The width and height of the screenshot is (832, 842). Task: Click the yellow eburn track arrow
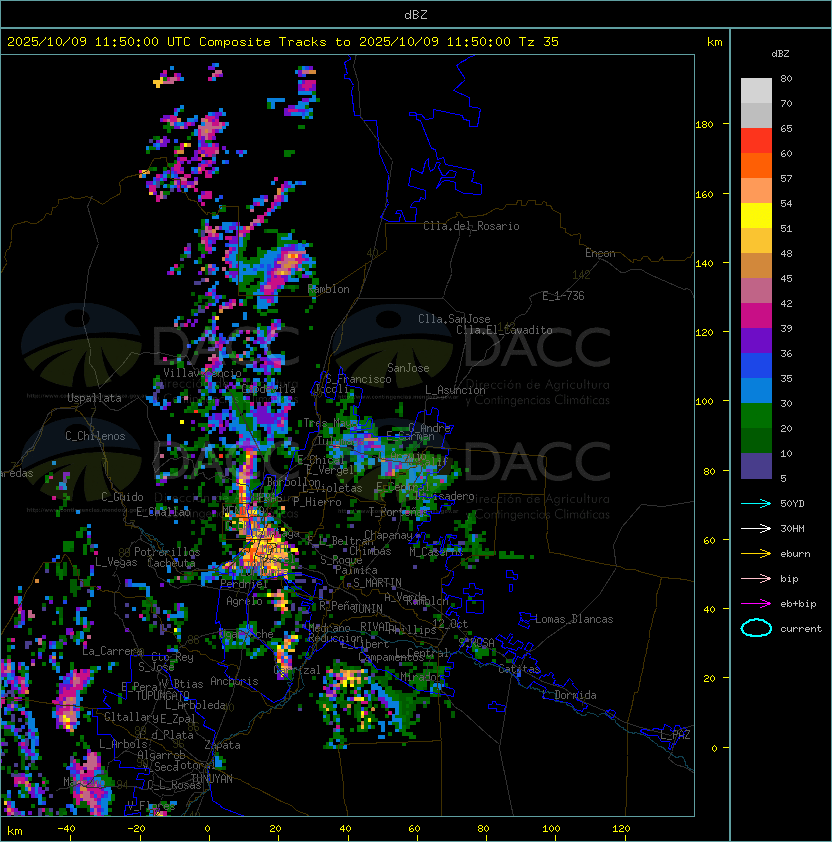point(756,554)
